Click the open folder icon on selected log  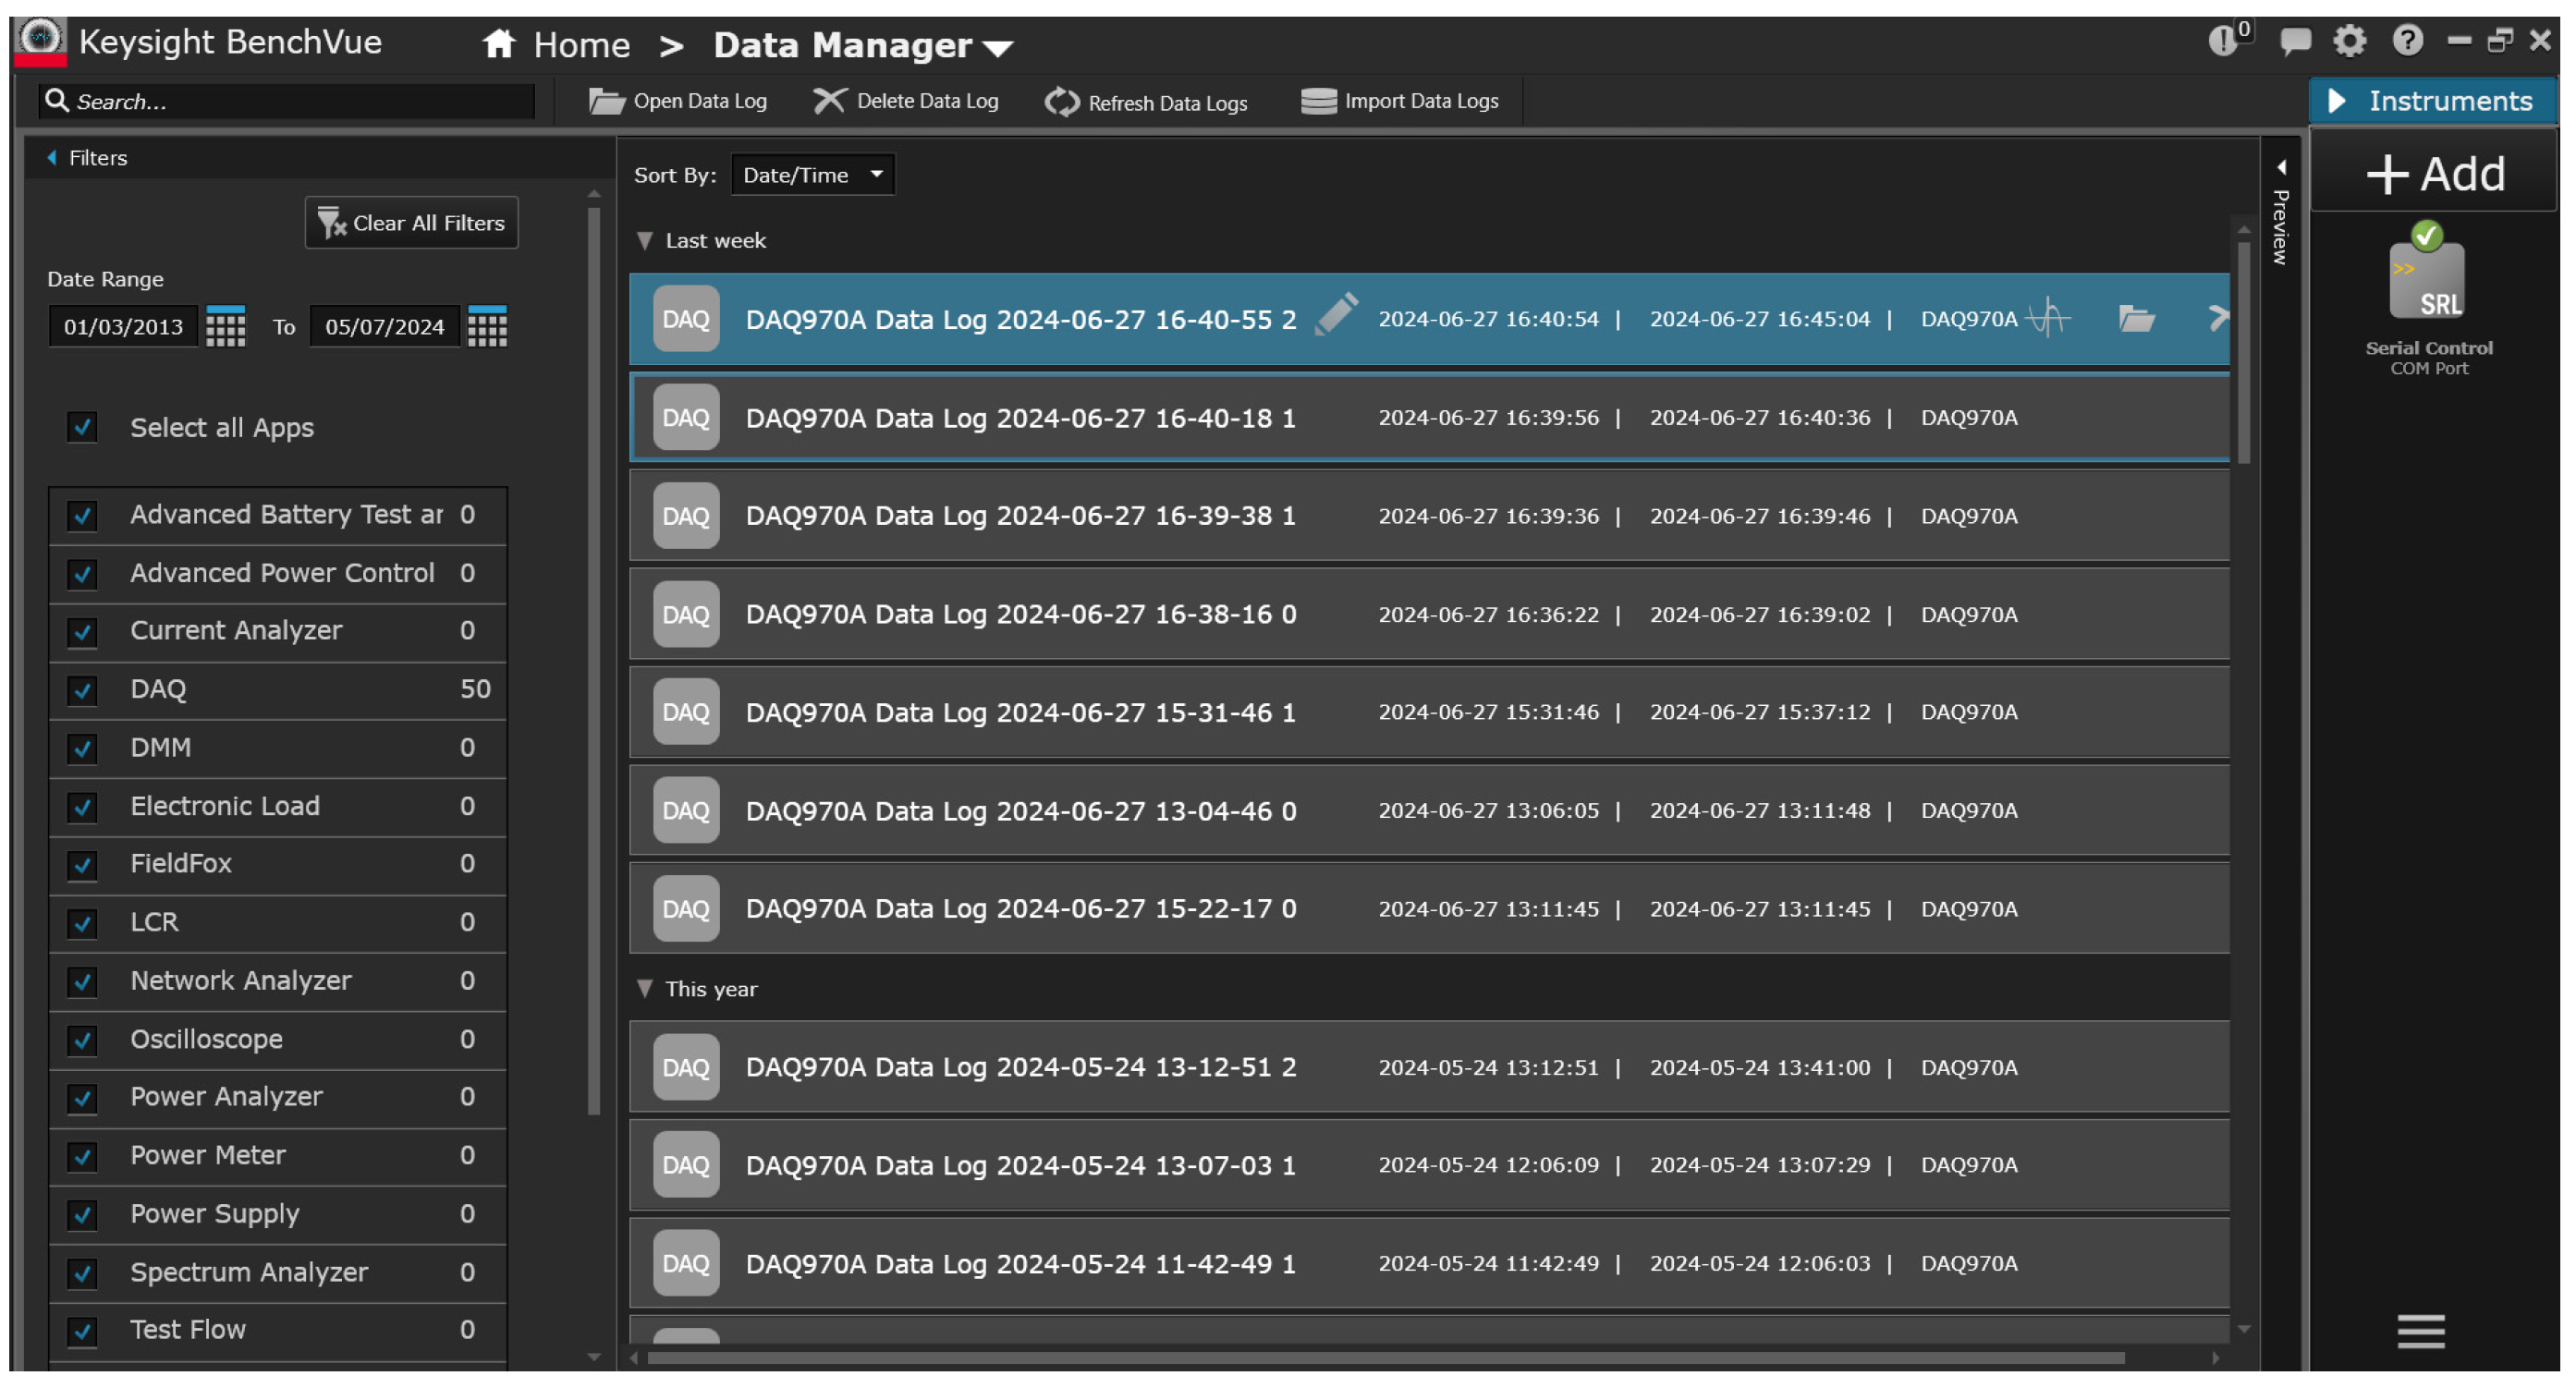tap(2136, 319)
